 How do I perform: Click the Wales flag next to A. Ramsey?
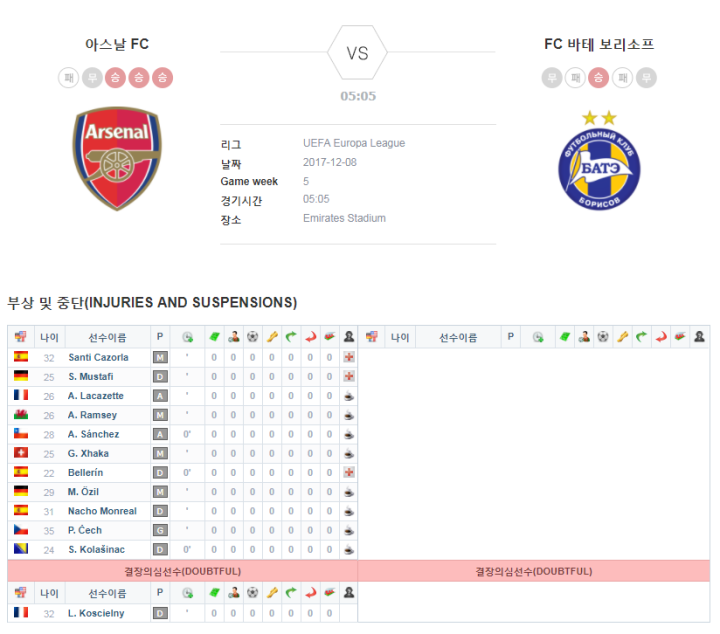coord(21,415)
